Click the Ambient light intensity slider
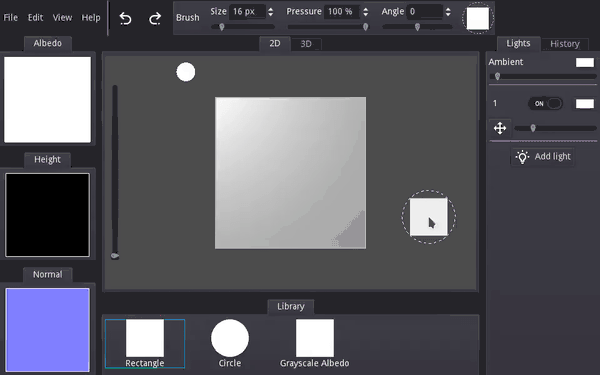 click(543, 77)
